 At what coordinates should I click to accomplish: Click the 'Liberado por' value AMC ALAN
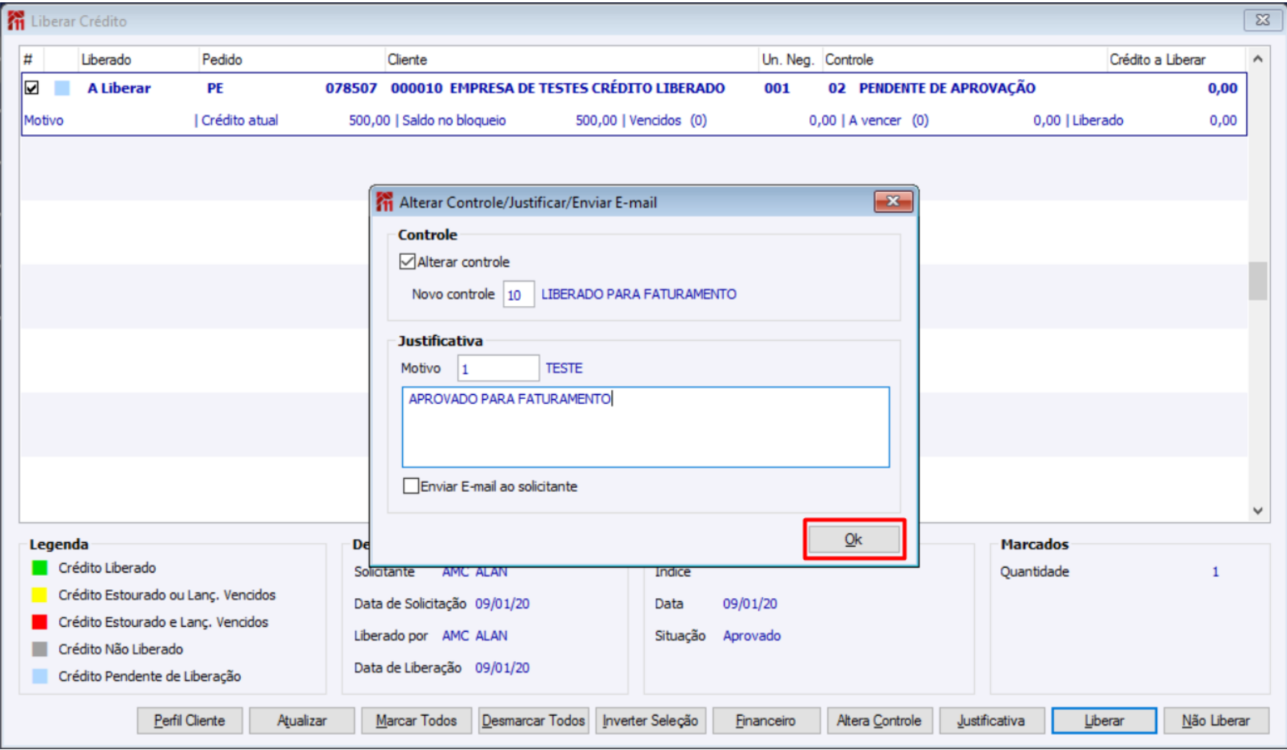pos(475,635)
